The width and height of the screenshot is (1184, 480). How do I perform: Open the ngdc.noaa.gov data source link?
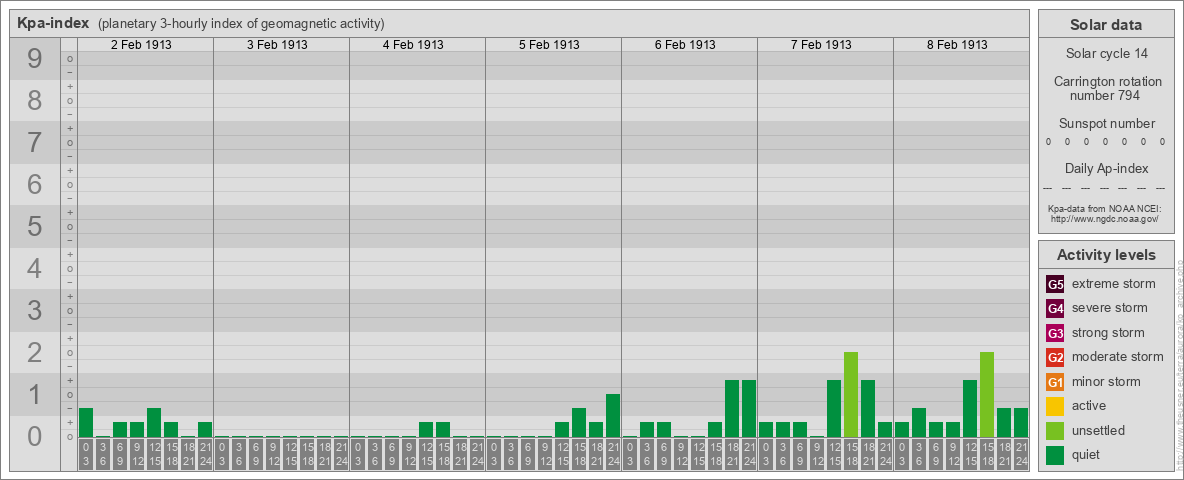click(1106, 218)
